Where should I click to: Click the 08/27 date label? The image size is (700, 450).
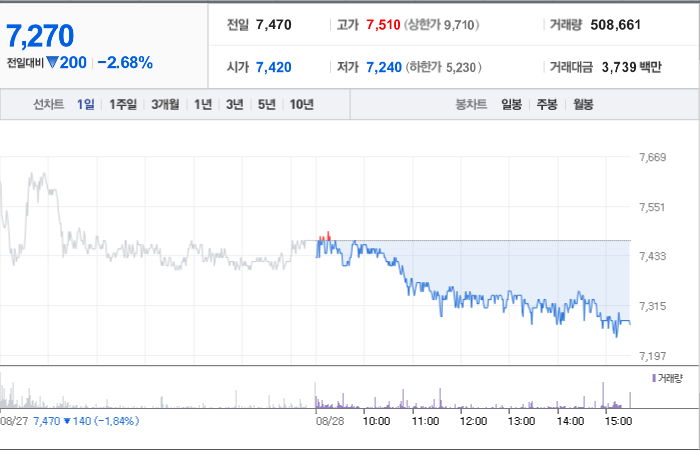point(14,421)
